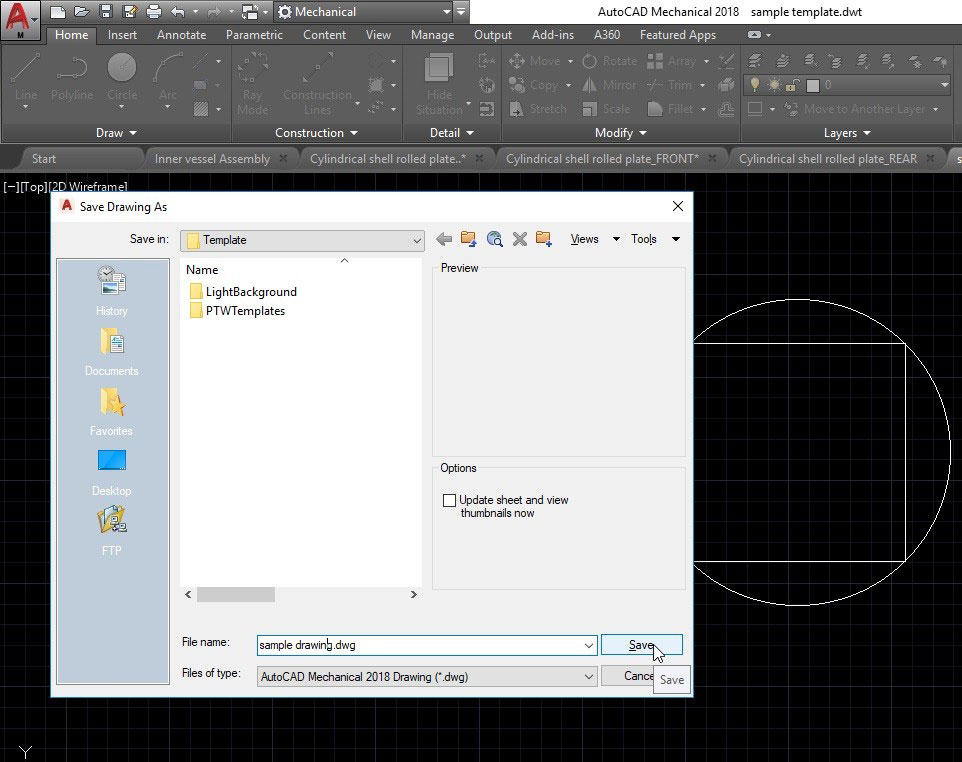Click the Search the Web icon
Viewport: 962px width, 762px height.
(494, 239)
